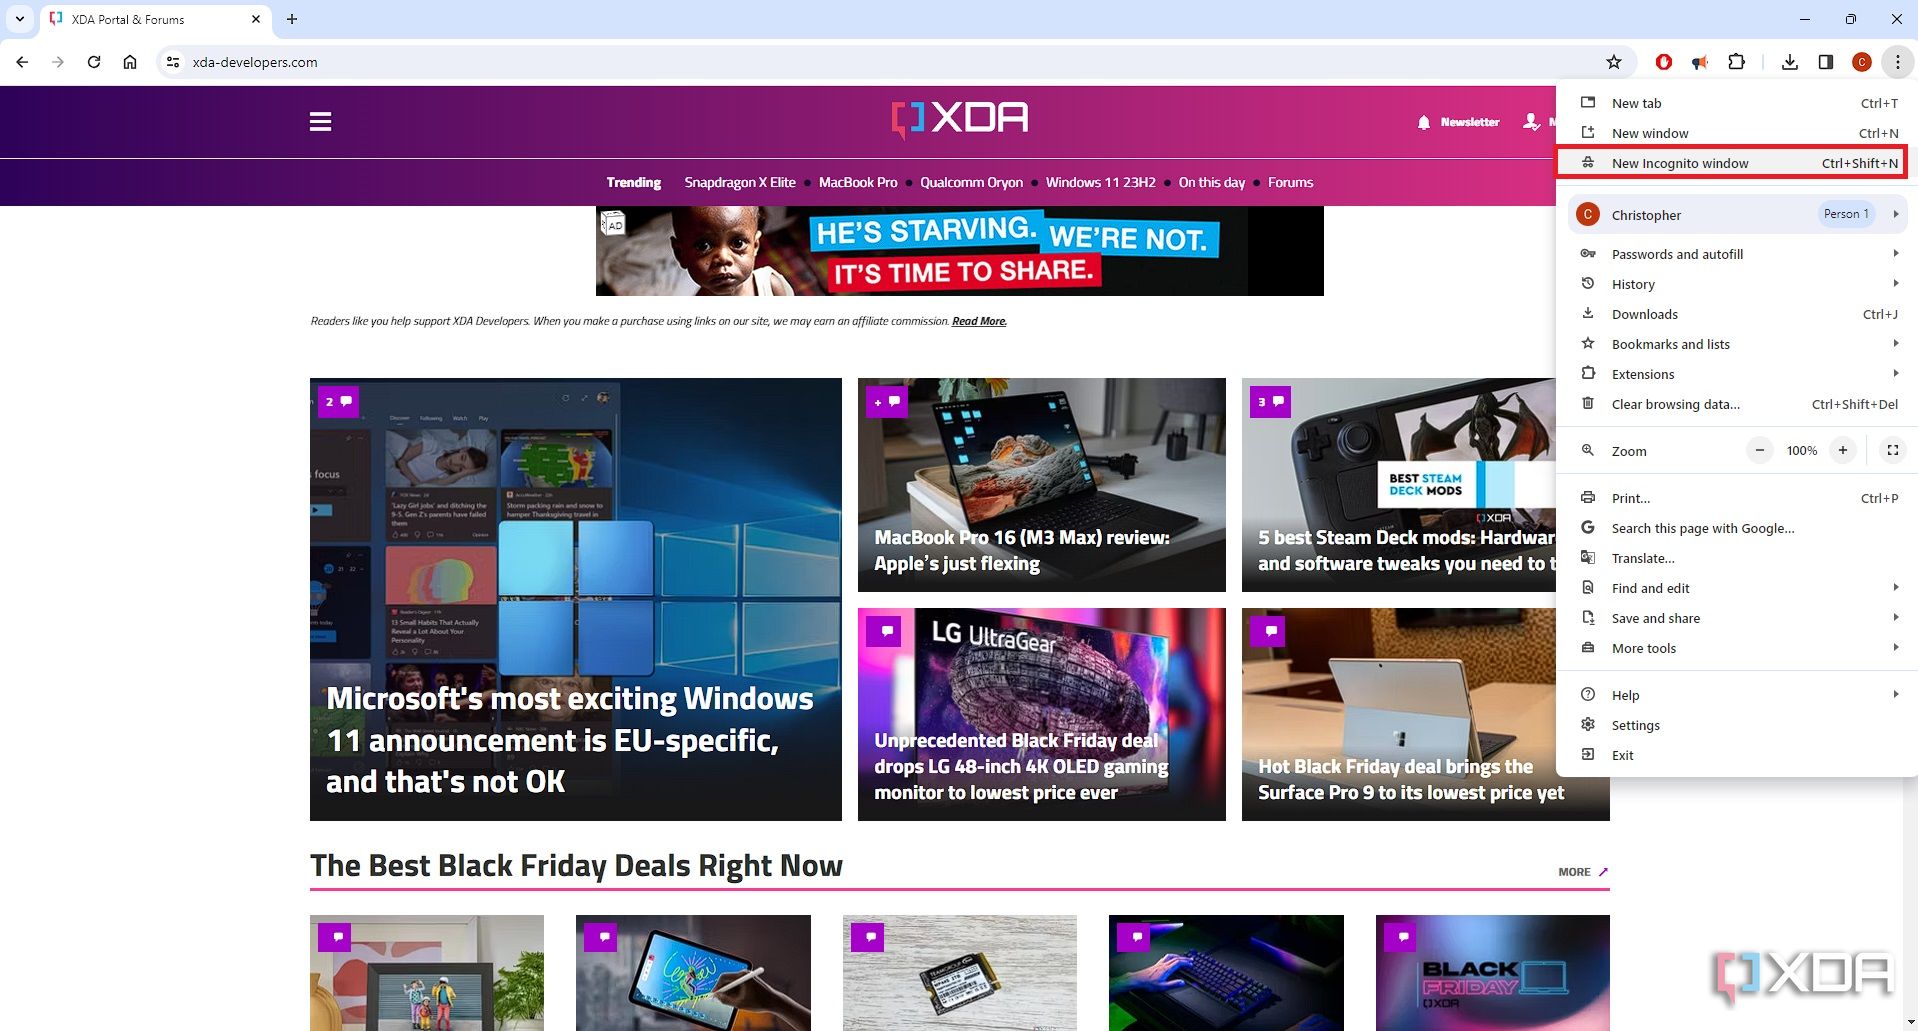Open site information icon in address bar
This screenshot has width=1918, height=1031.
(173, 62)
